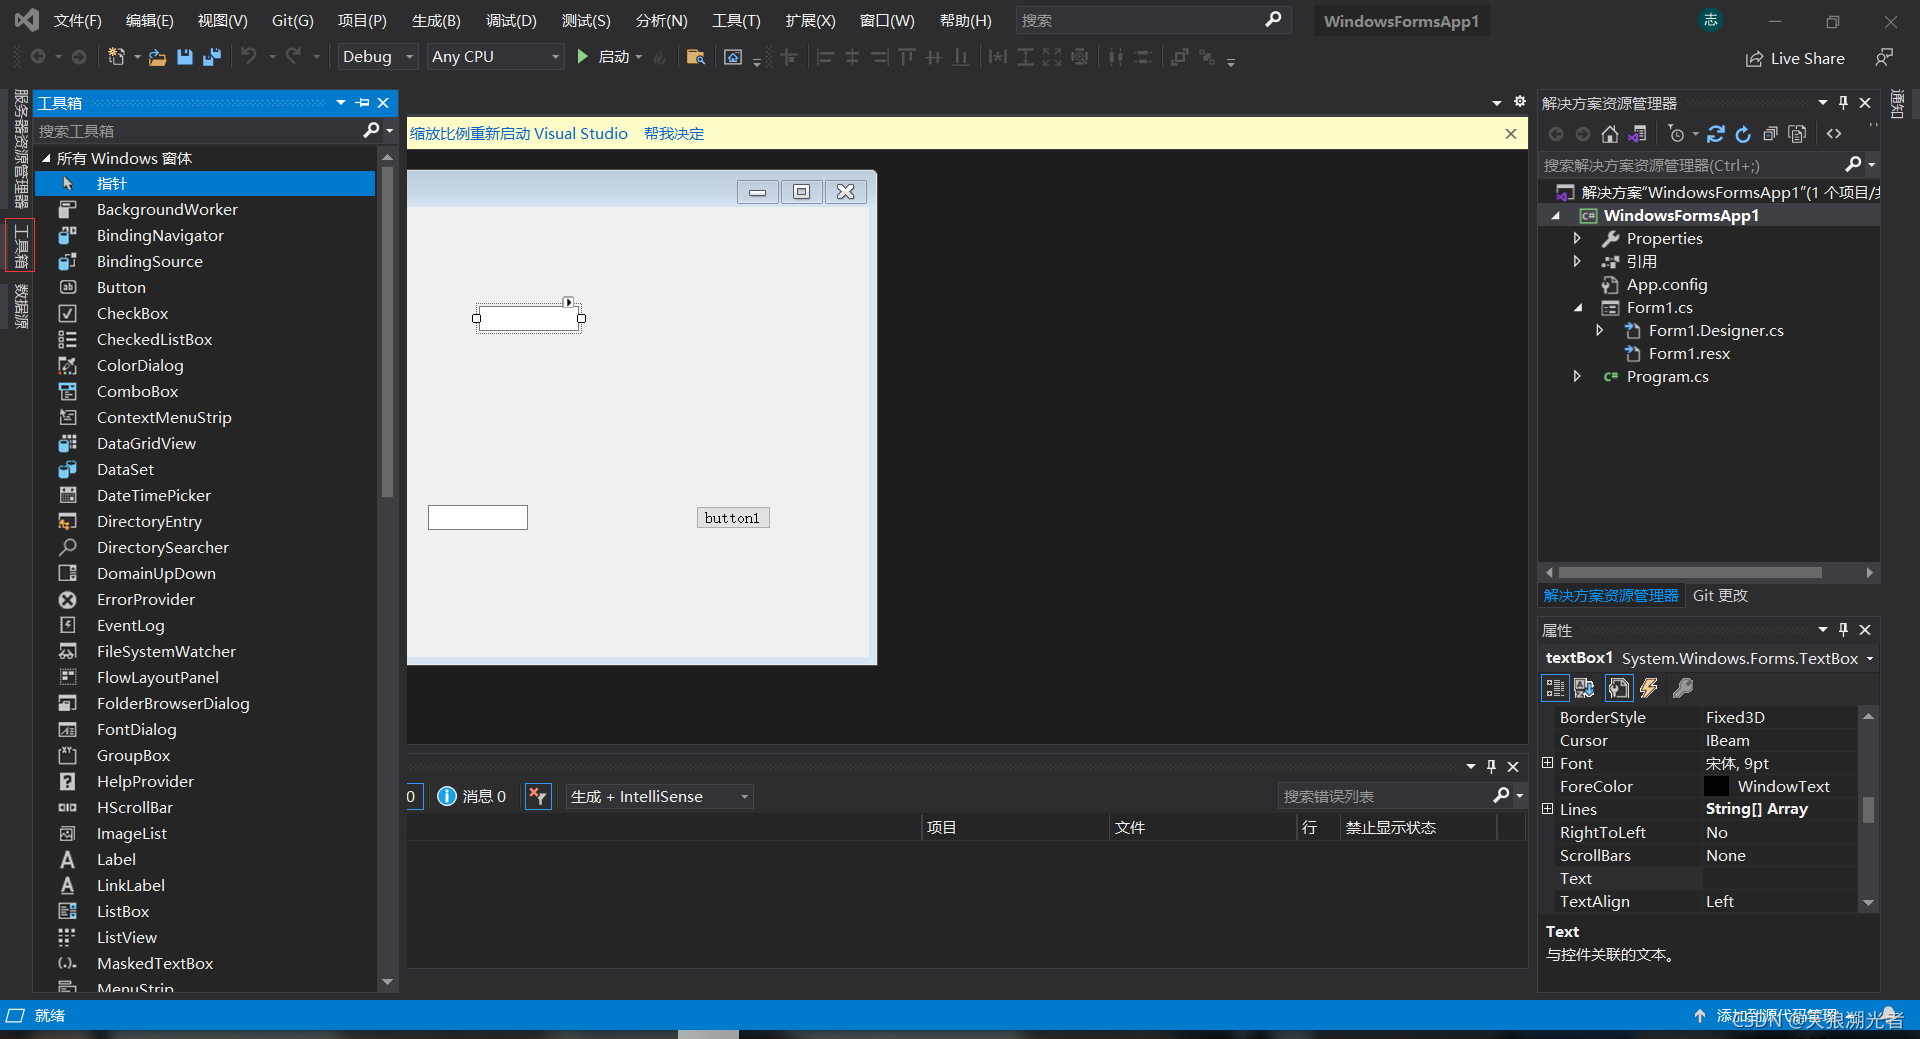The height and width of the screenshot is (1039, 1920).
Task: Select Button in the toolbox
Action: [121, 287]
